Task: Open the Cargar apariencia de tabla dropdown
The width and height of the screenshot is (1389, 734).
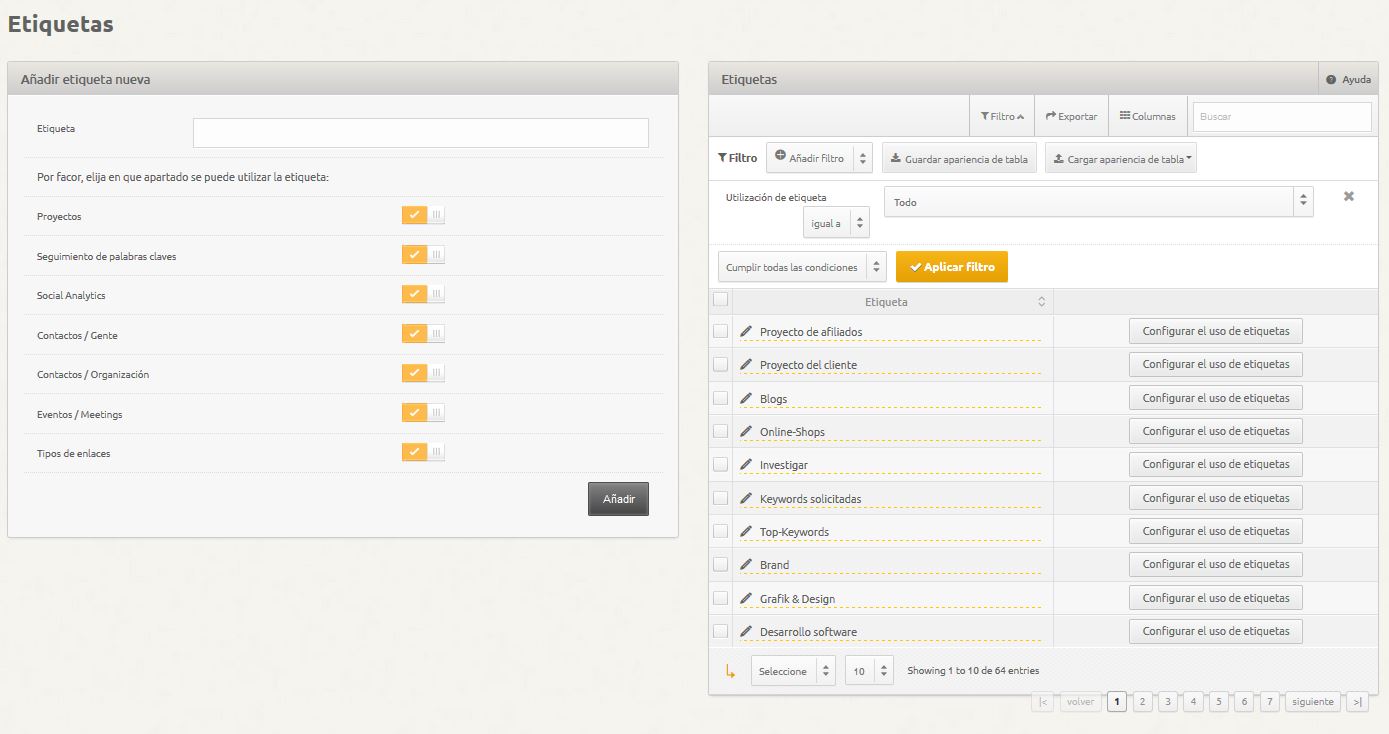Action: 1121,159
